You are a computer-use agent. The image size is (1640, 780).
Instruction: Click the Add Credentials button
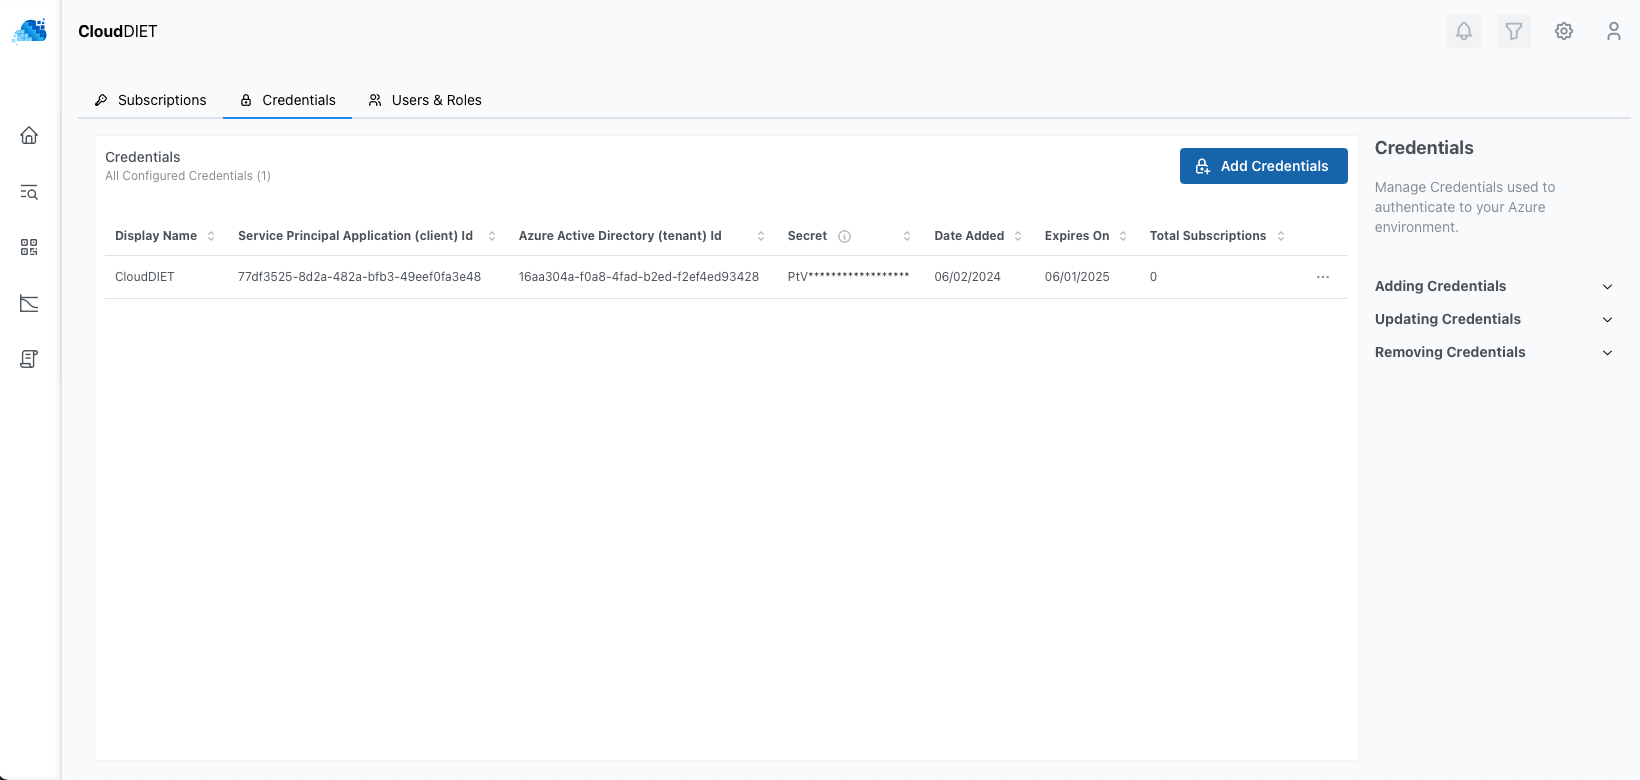(x=1263, y=166)
